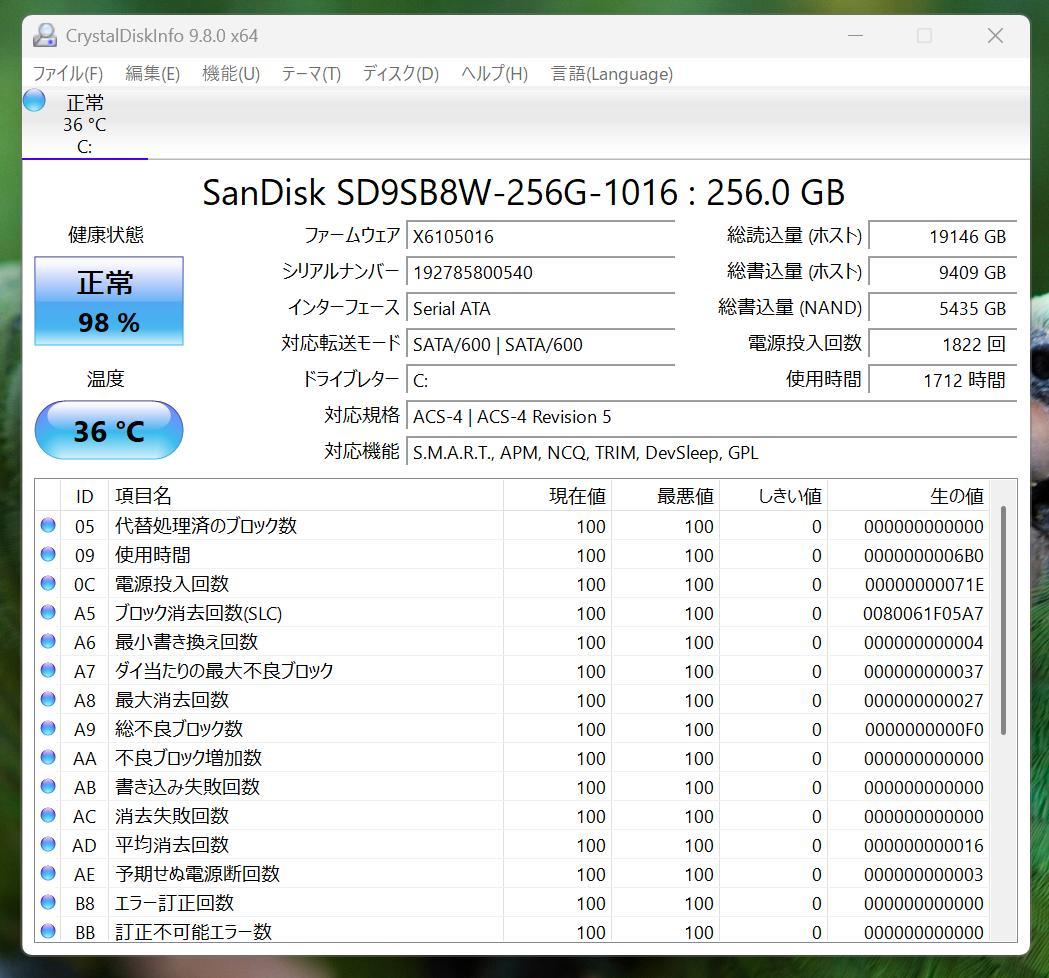Click the blue health orb for drive C:
The height and width of the screenshot is (978, 1049).
tap(34, 100)
